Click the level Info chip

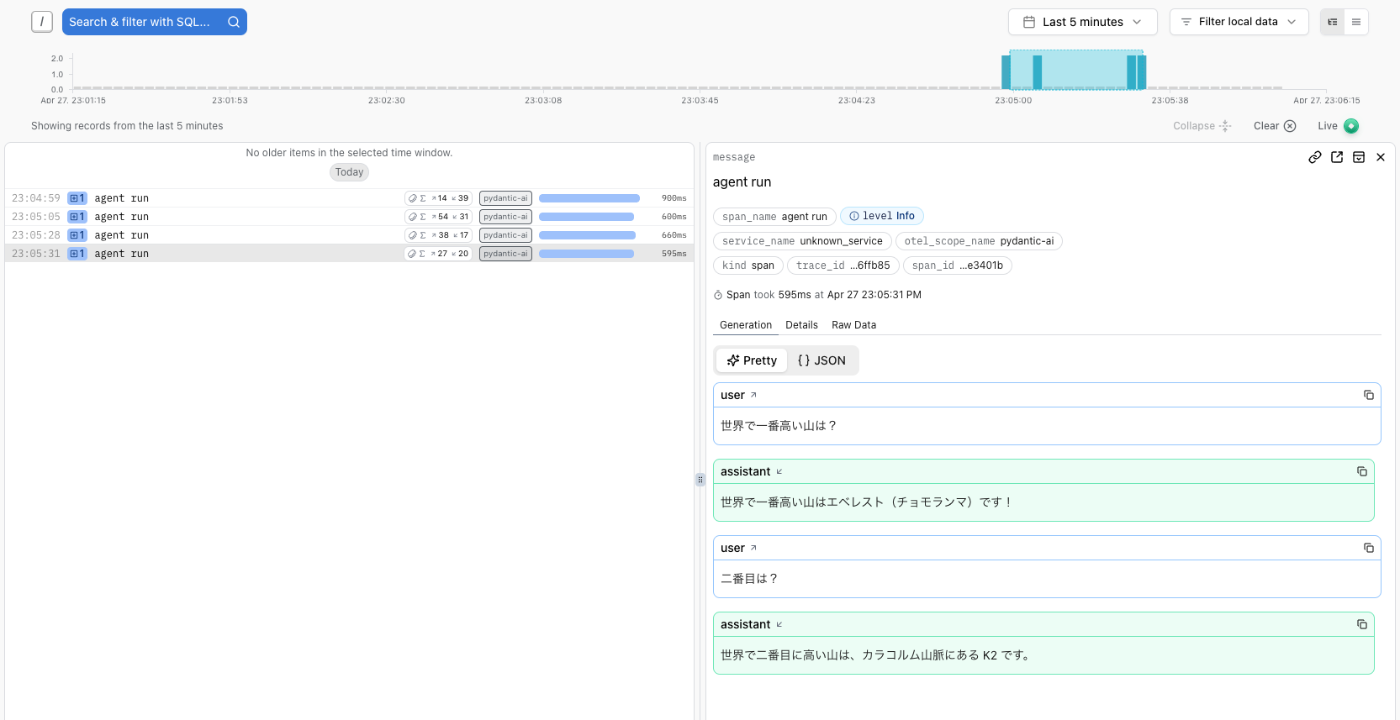tap(882, 216)
